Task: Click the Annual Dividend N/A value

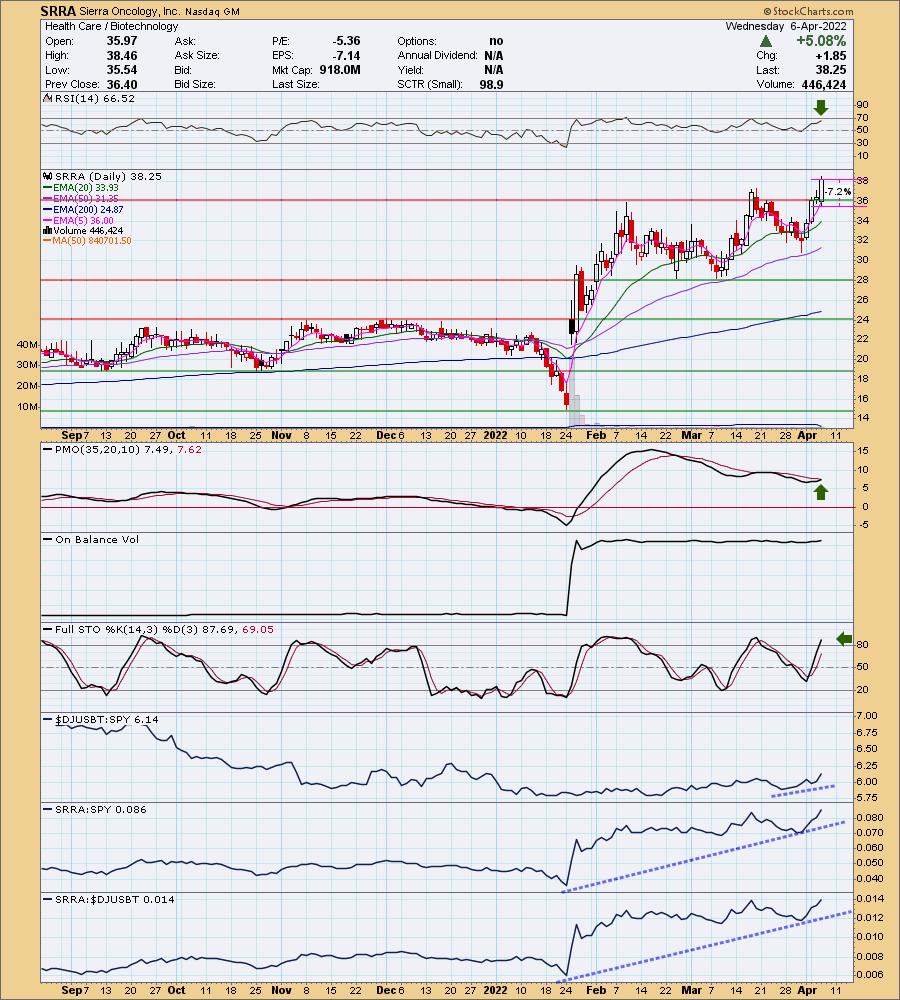Action: tap(494, 55)
